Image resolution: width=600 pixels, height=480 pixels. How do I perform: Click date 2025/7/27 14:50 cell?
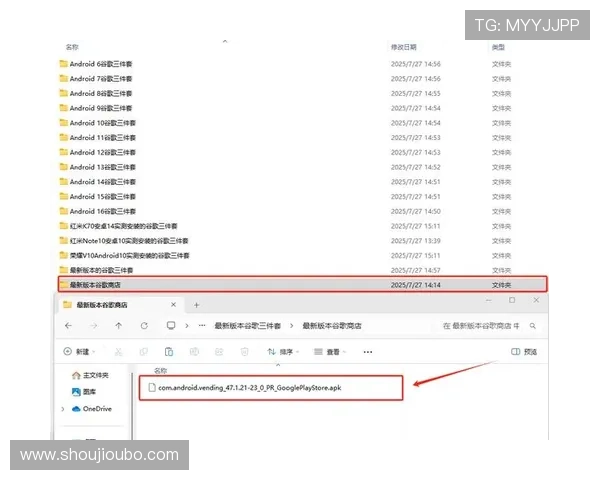pyautogui.click(x=416, y=211)
